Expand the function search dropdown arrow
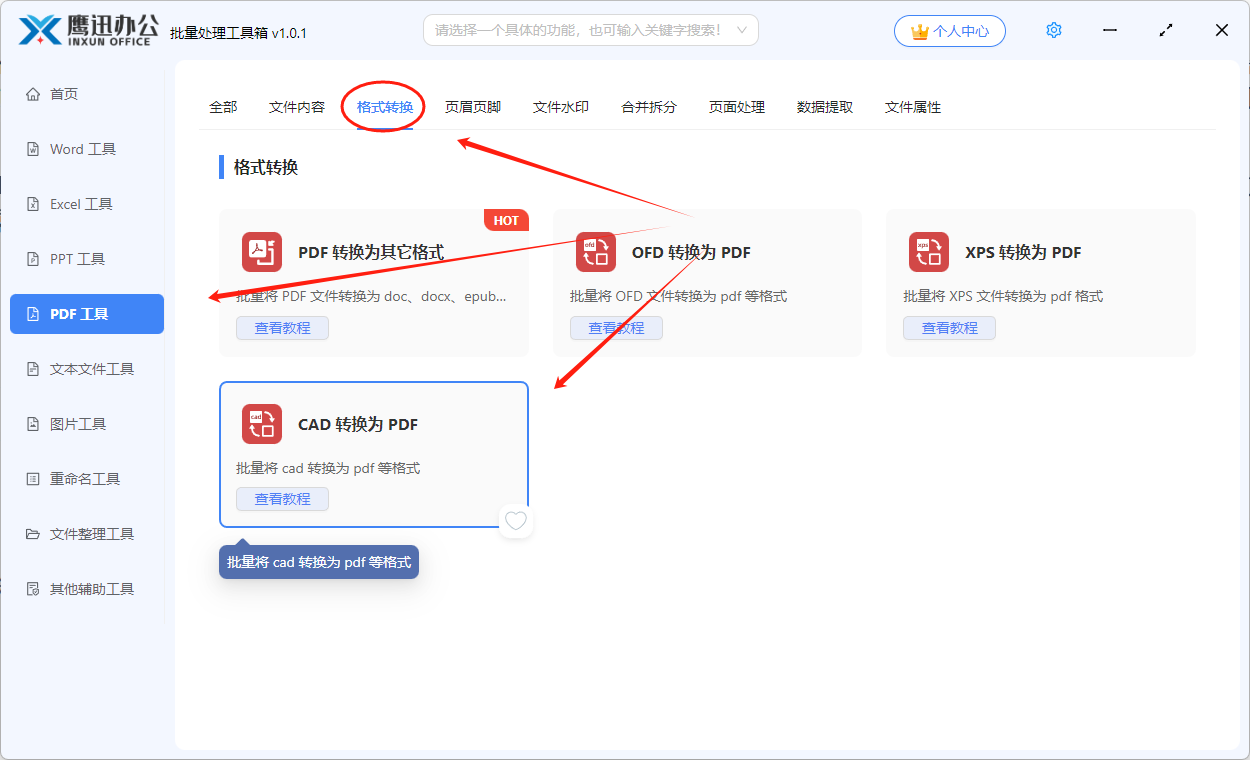The image size is (1250, 760). click(742, 30)
